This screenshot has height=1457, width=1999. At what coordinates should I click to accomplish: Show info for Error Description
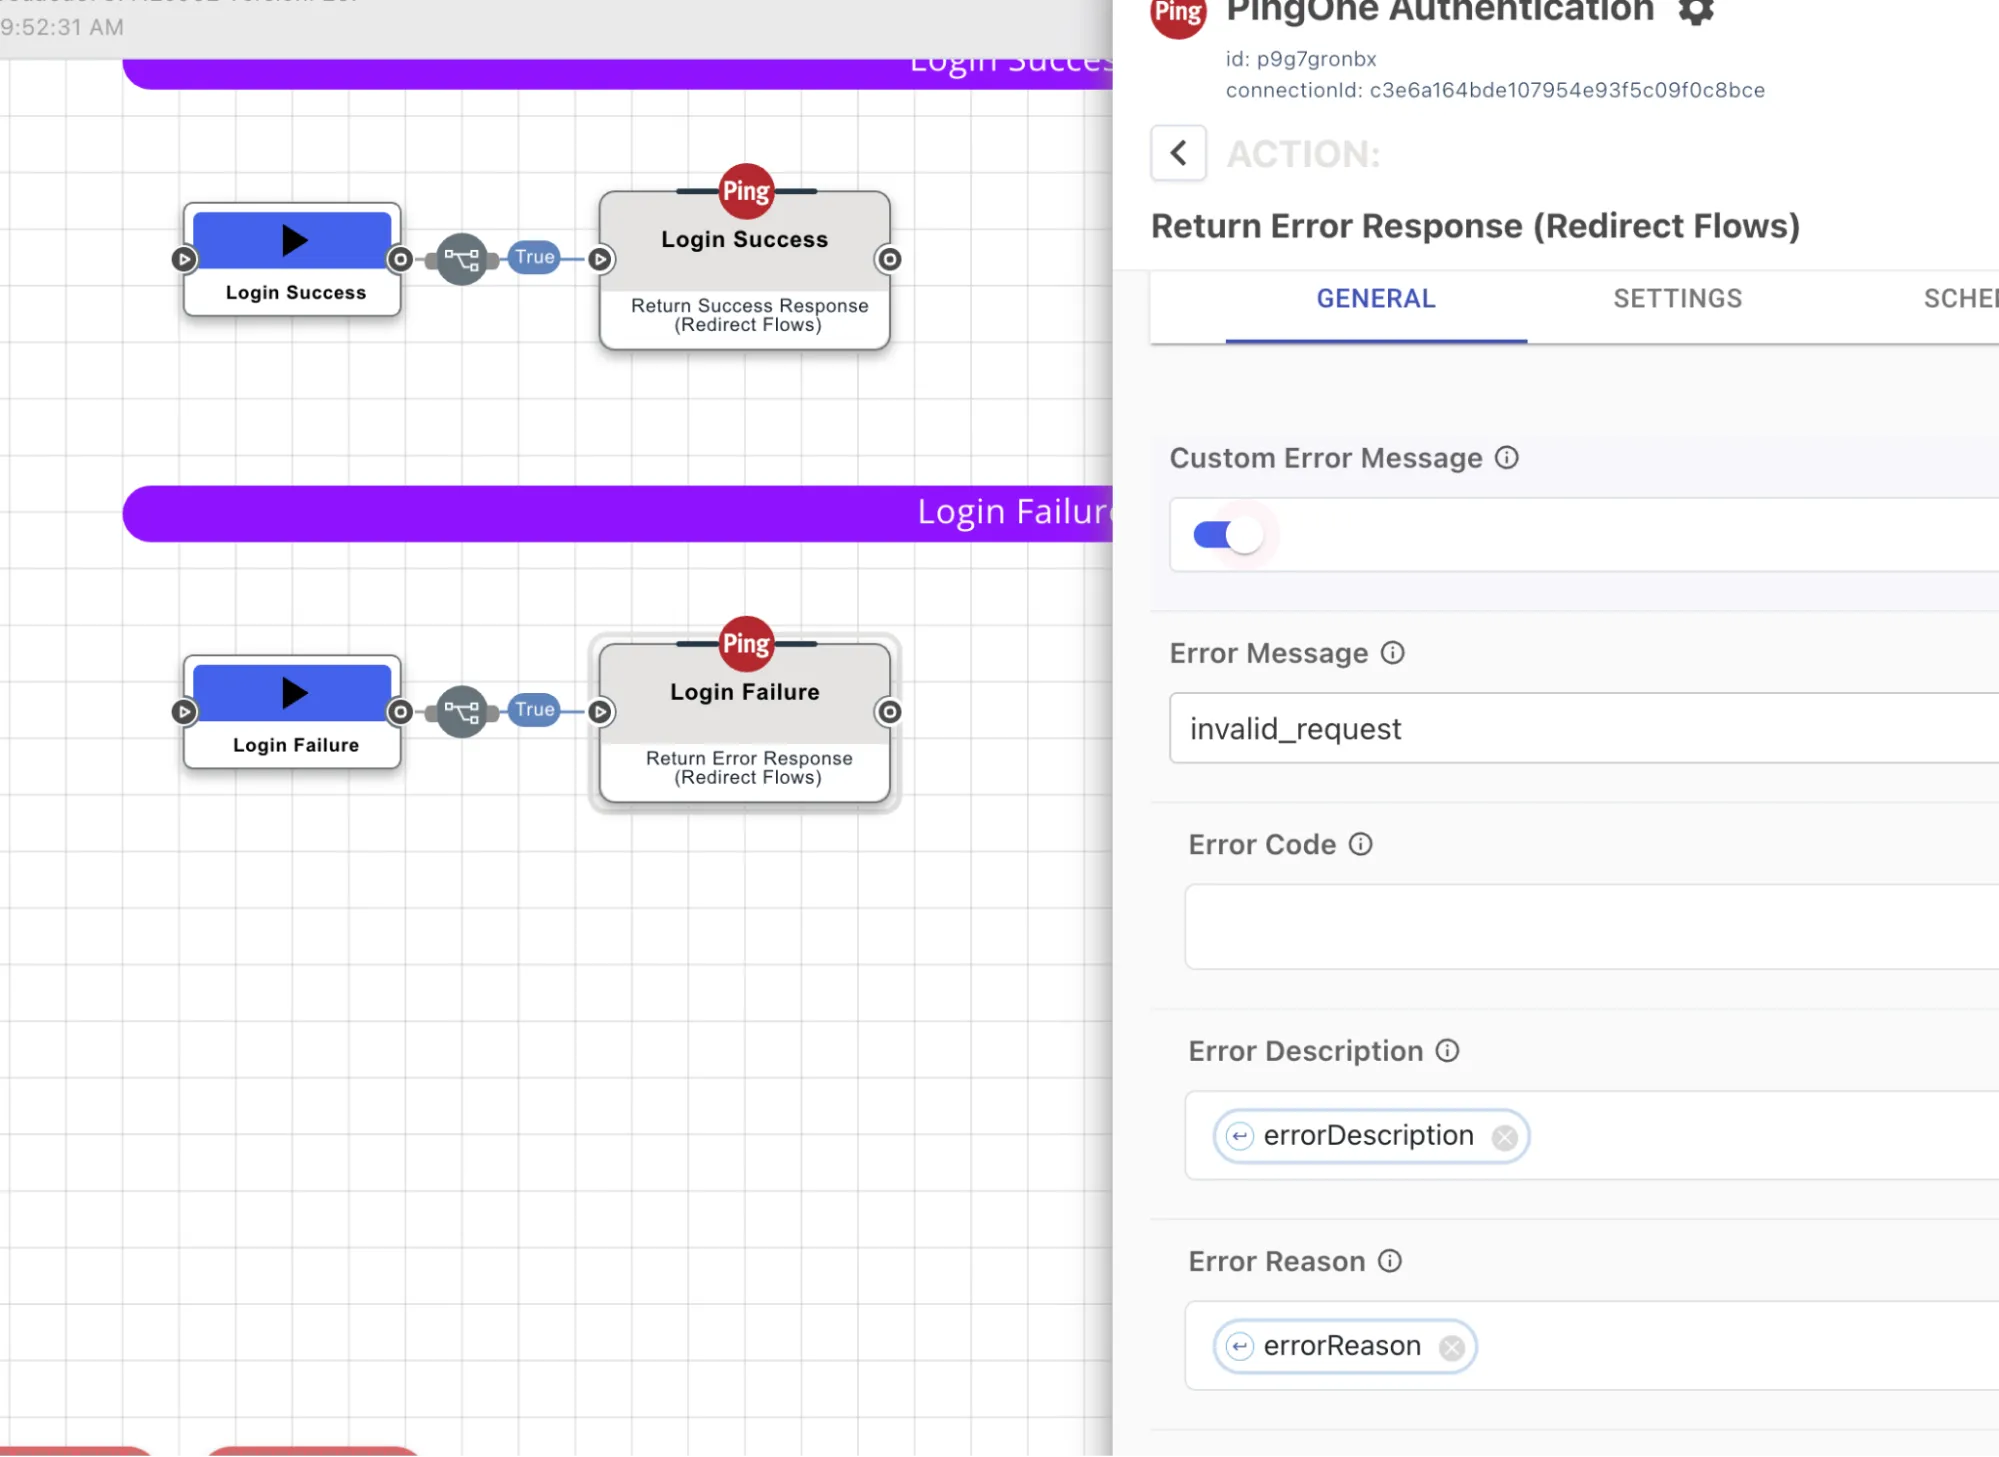pos(1447,1050)
